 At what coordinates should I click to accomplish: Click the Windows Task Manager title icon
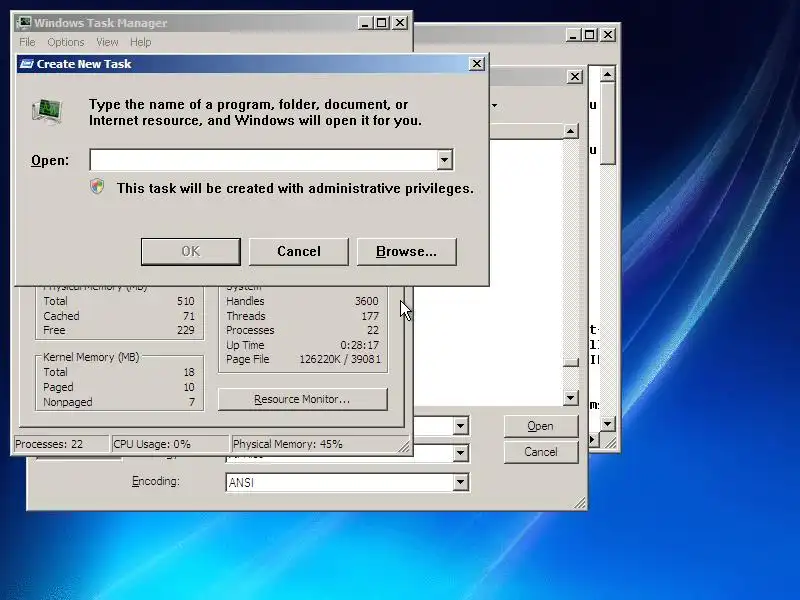(x=23, y=23)
